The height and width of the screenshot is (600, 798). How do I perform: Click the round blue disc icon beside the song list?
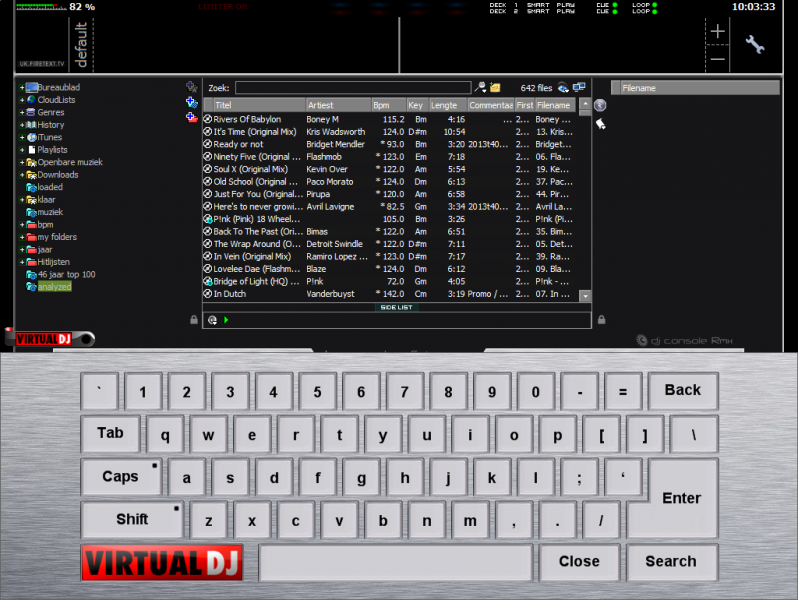click(x=600, y=105)
